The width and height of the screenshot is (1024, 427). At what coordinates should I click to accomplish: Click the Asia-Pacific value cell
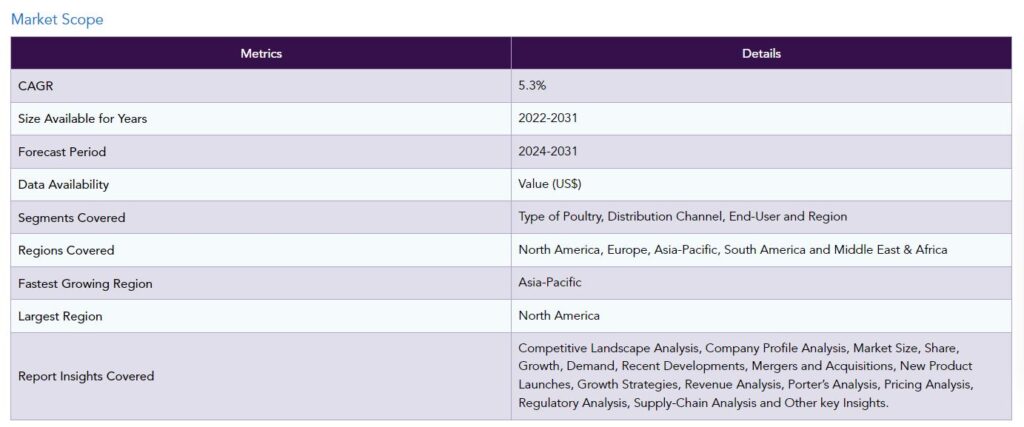point(761,283)
